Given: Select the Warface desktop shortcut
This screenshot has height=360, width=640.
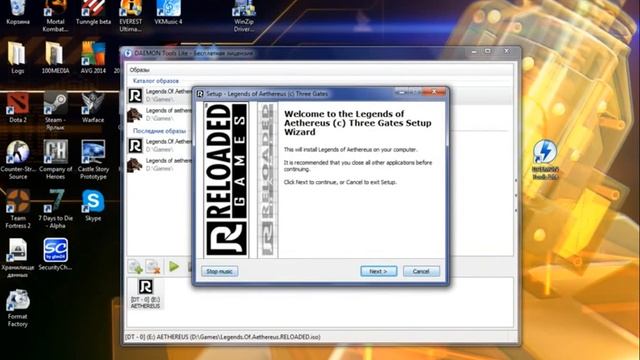Looking at the screenshot, I should point(93,108).
